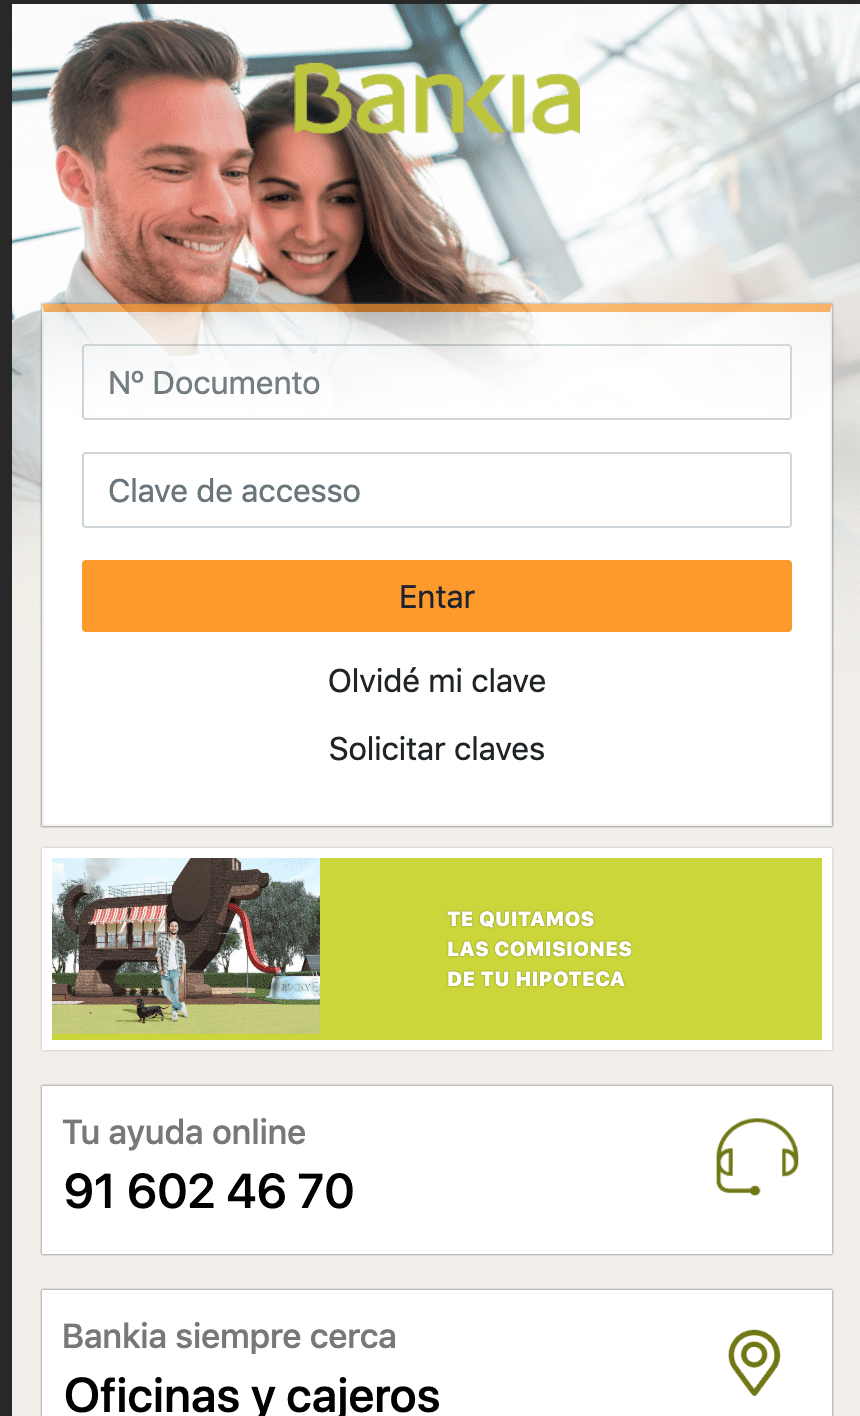860x1416 pixels.
Task: Click the orange top border of login card
Action: pos(437,308)
